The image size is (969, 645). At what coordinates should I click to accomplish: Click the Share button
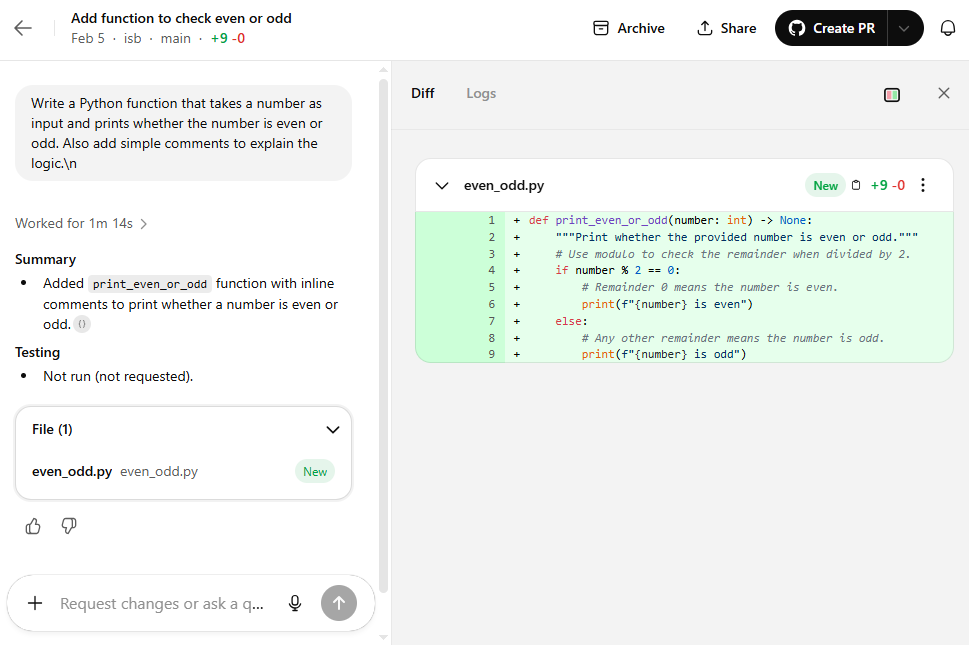point(727,28)
